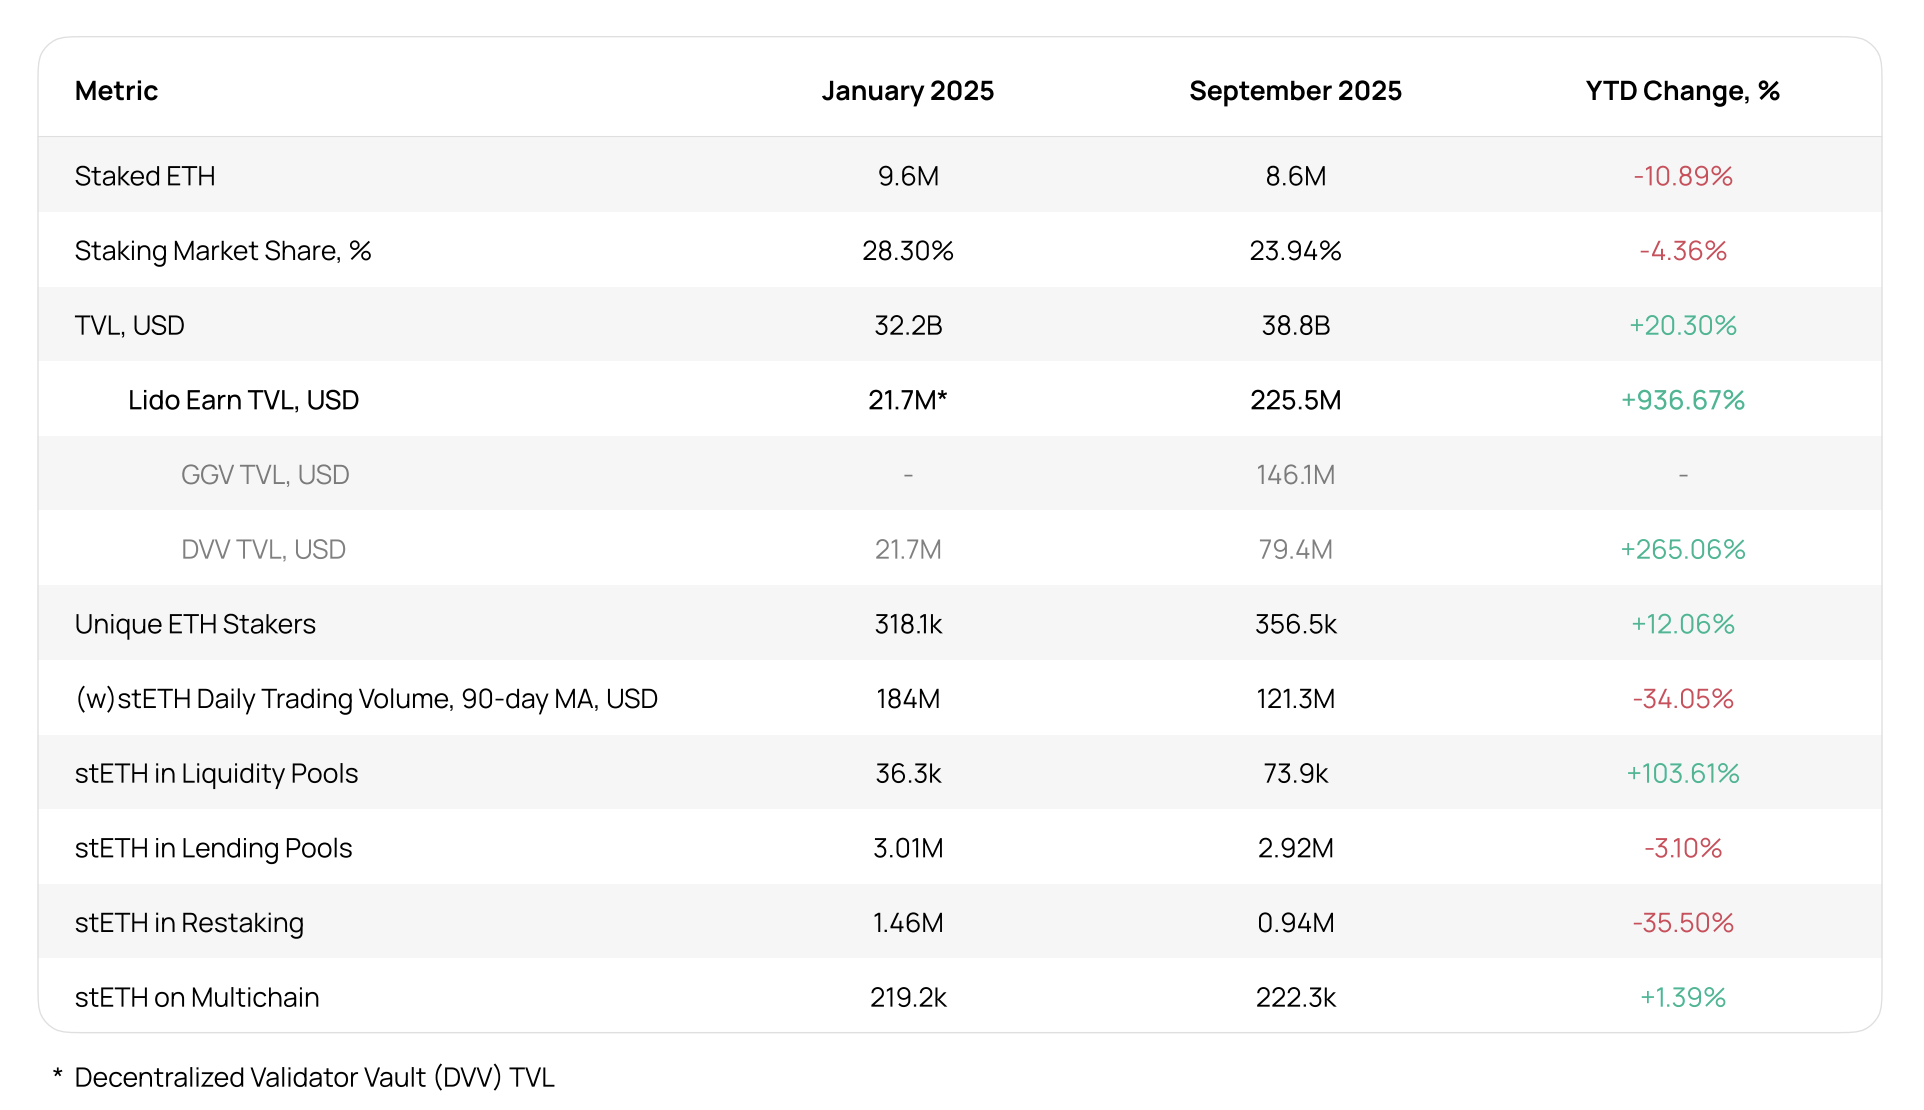Screen dimensions: 1924x1110
Task: Click the January 2025 column header
Action: 907,91
